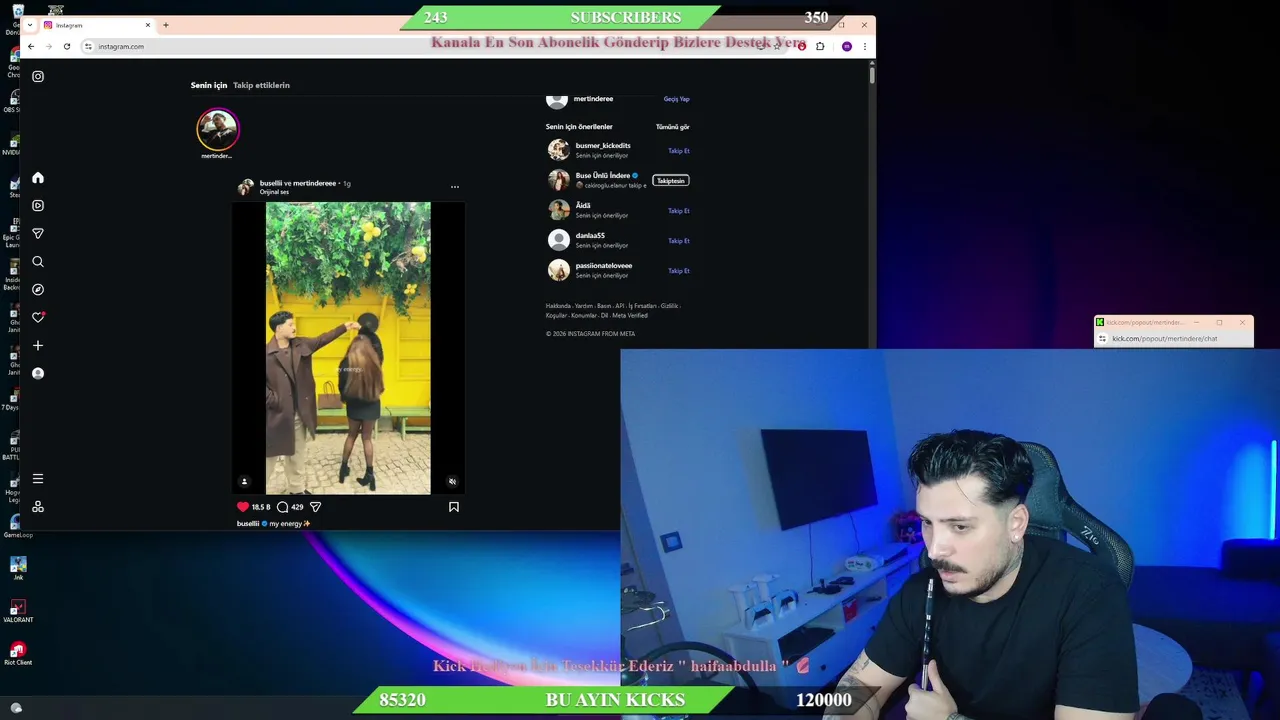The image size is (1280, 720).
Task: Follow danlaa55 with Takip Et
Action: point(679,241)
